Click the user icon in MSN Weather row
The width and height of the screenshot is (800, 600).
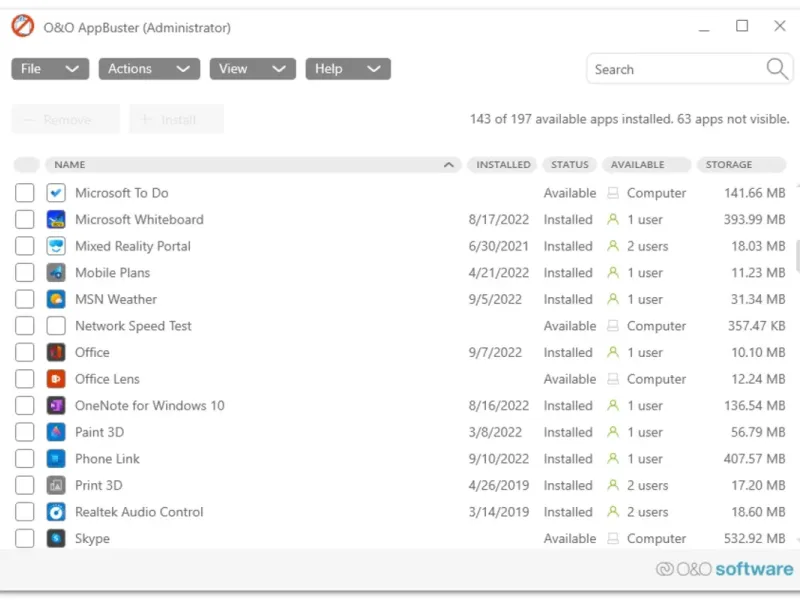[613, 299]
